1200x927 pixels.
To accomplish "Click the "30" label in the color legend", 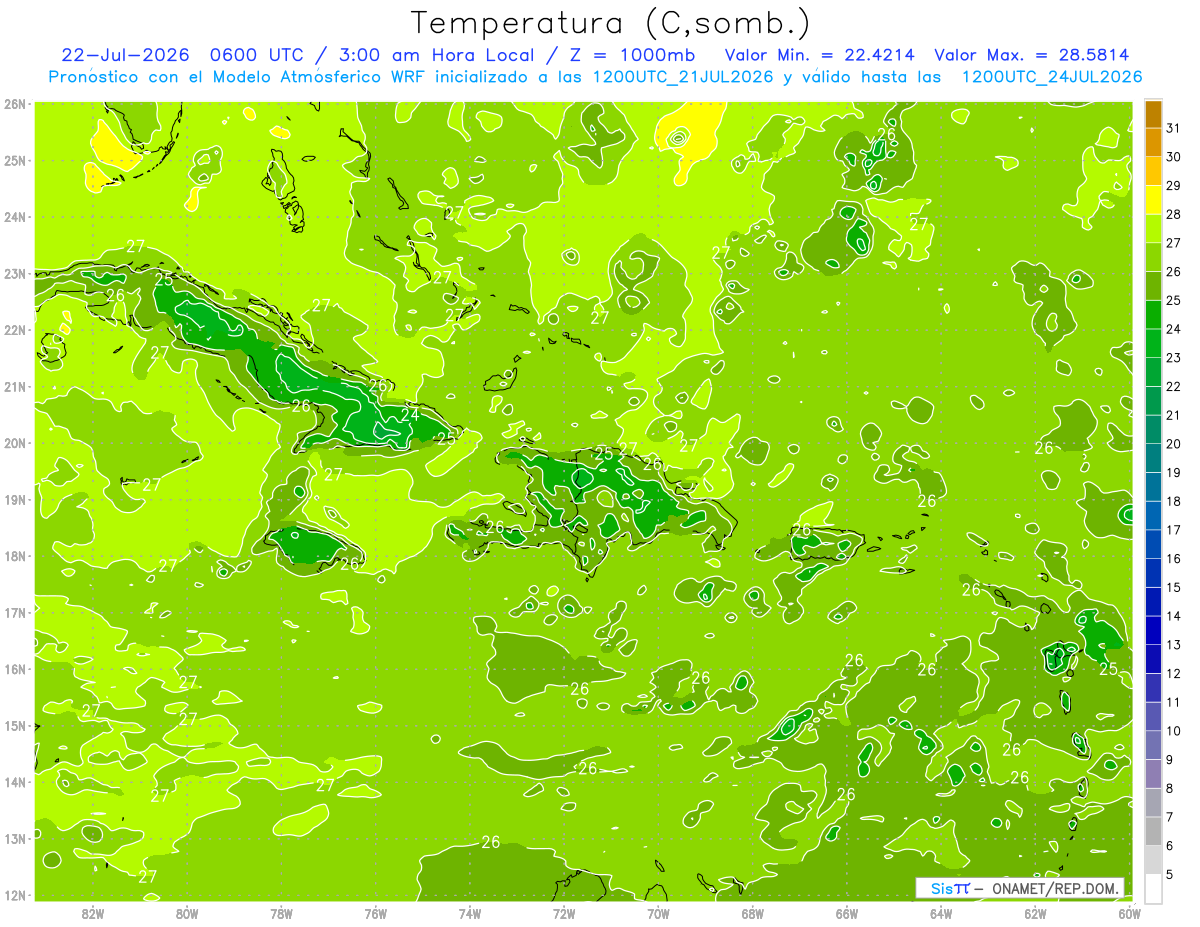I will tap(1174, 157).
